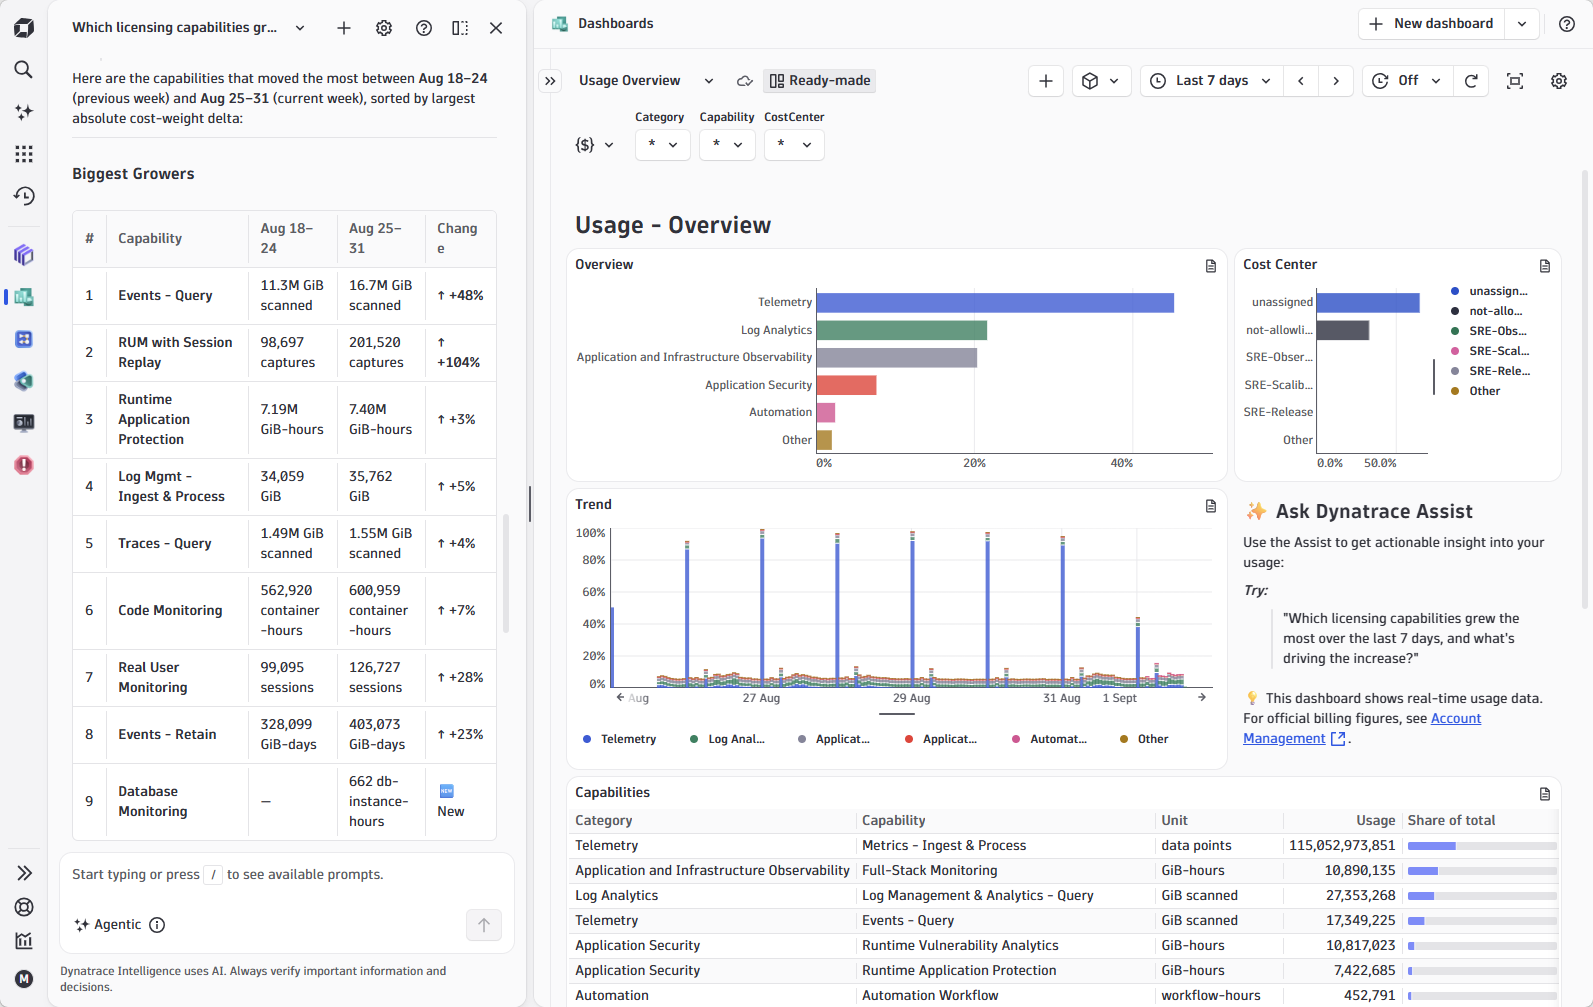Sort table by Usage column header

click(1375, 820)
